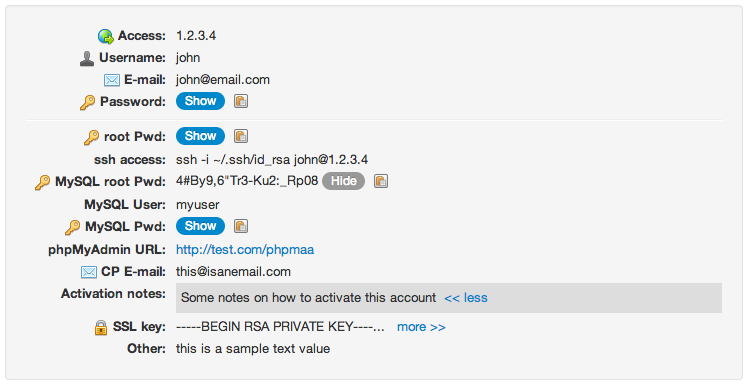
Task: Copy the Password to clipboard
Action: [241, 101]
